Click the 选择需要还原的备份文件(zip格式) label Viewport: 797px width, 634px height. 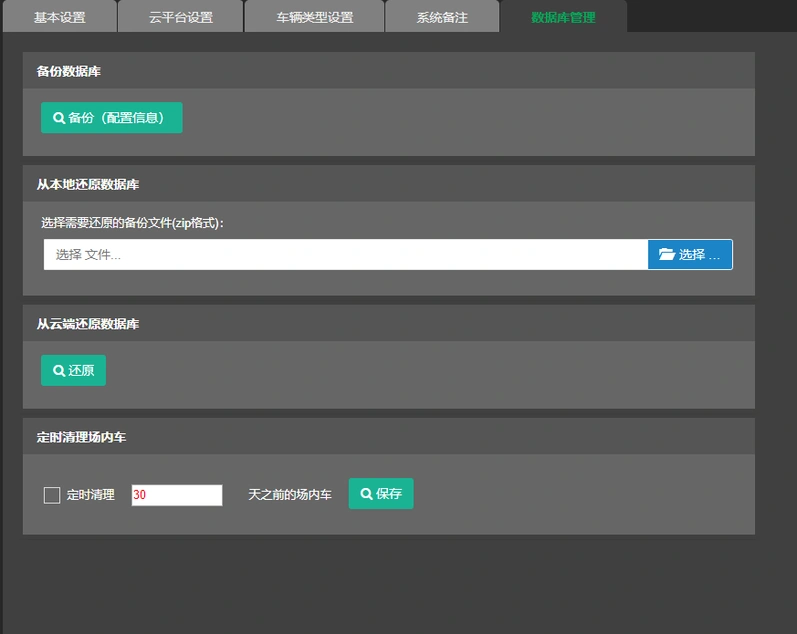(132, 223)
